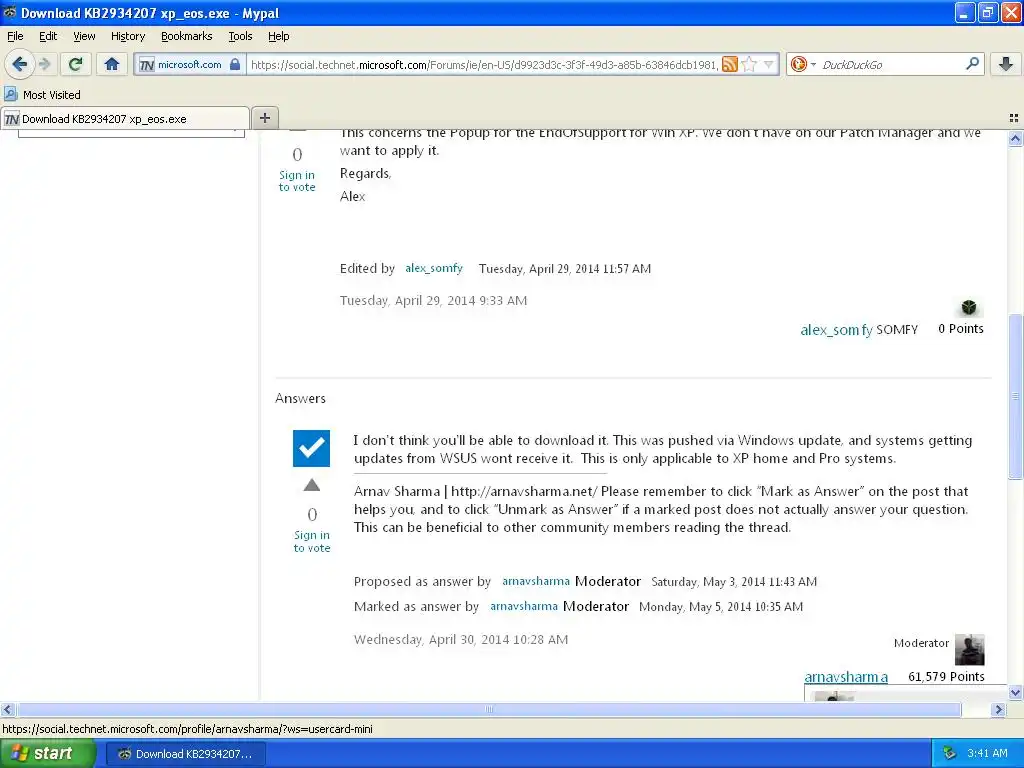Click the microsoft.com site identity label
This screenshot has height=768, width=1024.
(x=189, y=64)
